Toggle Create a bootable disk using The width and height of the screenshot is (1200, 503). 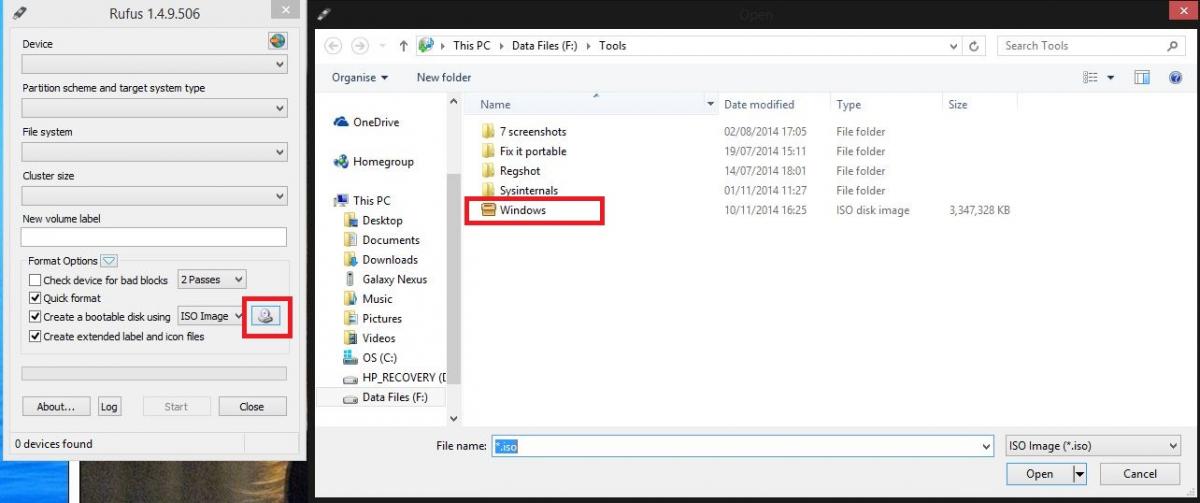(35, 317)
